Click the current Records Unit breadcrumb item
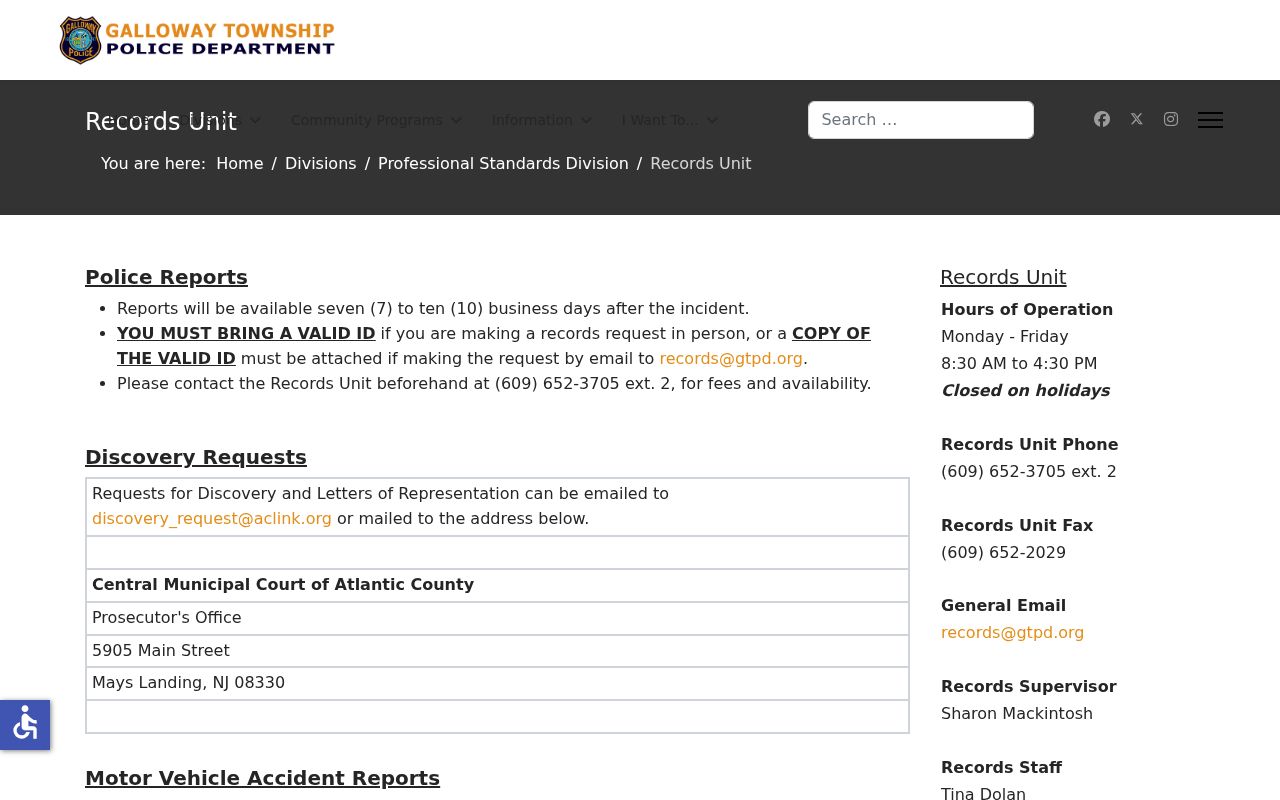This screenshot has height=800, width=1280. click(x=700, y=163)
